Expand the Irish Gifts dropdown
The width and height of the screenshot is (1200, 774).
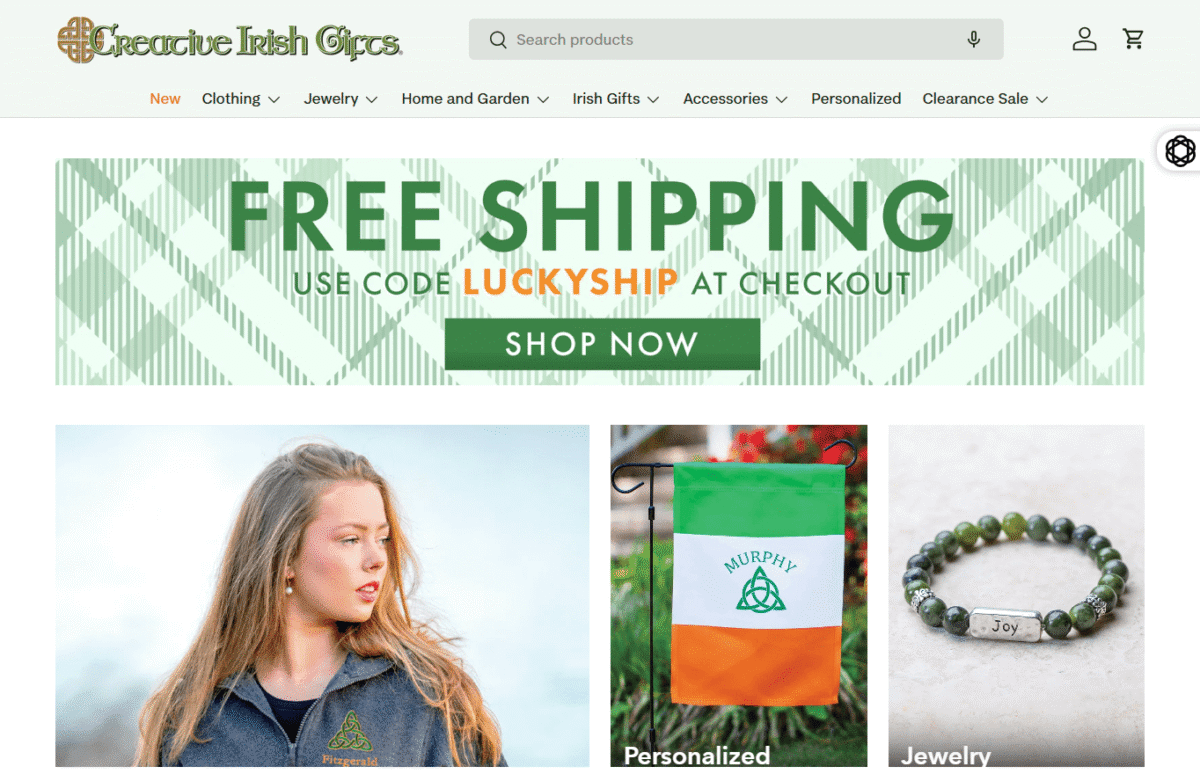click(x=616, y=99)
